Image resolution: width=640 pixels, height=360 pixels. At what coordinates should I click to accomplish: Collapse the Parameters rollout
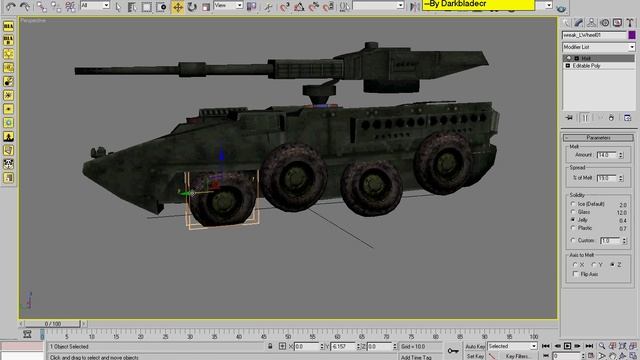coord(598,138)
